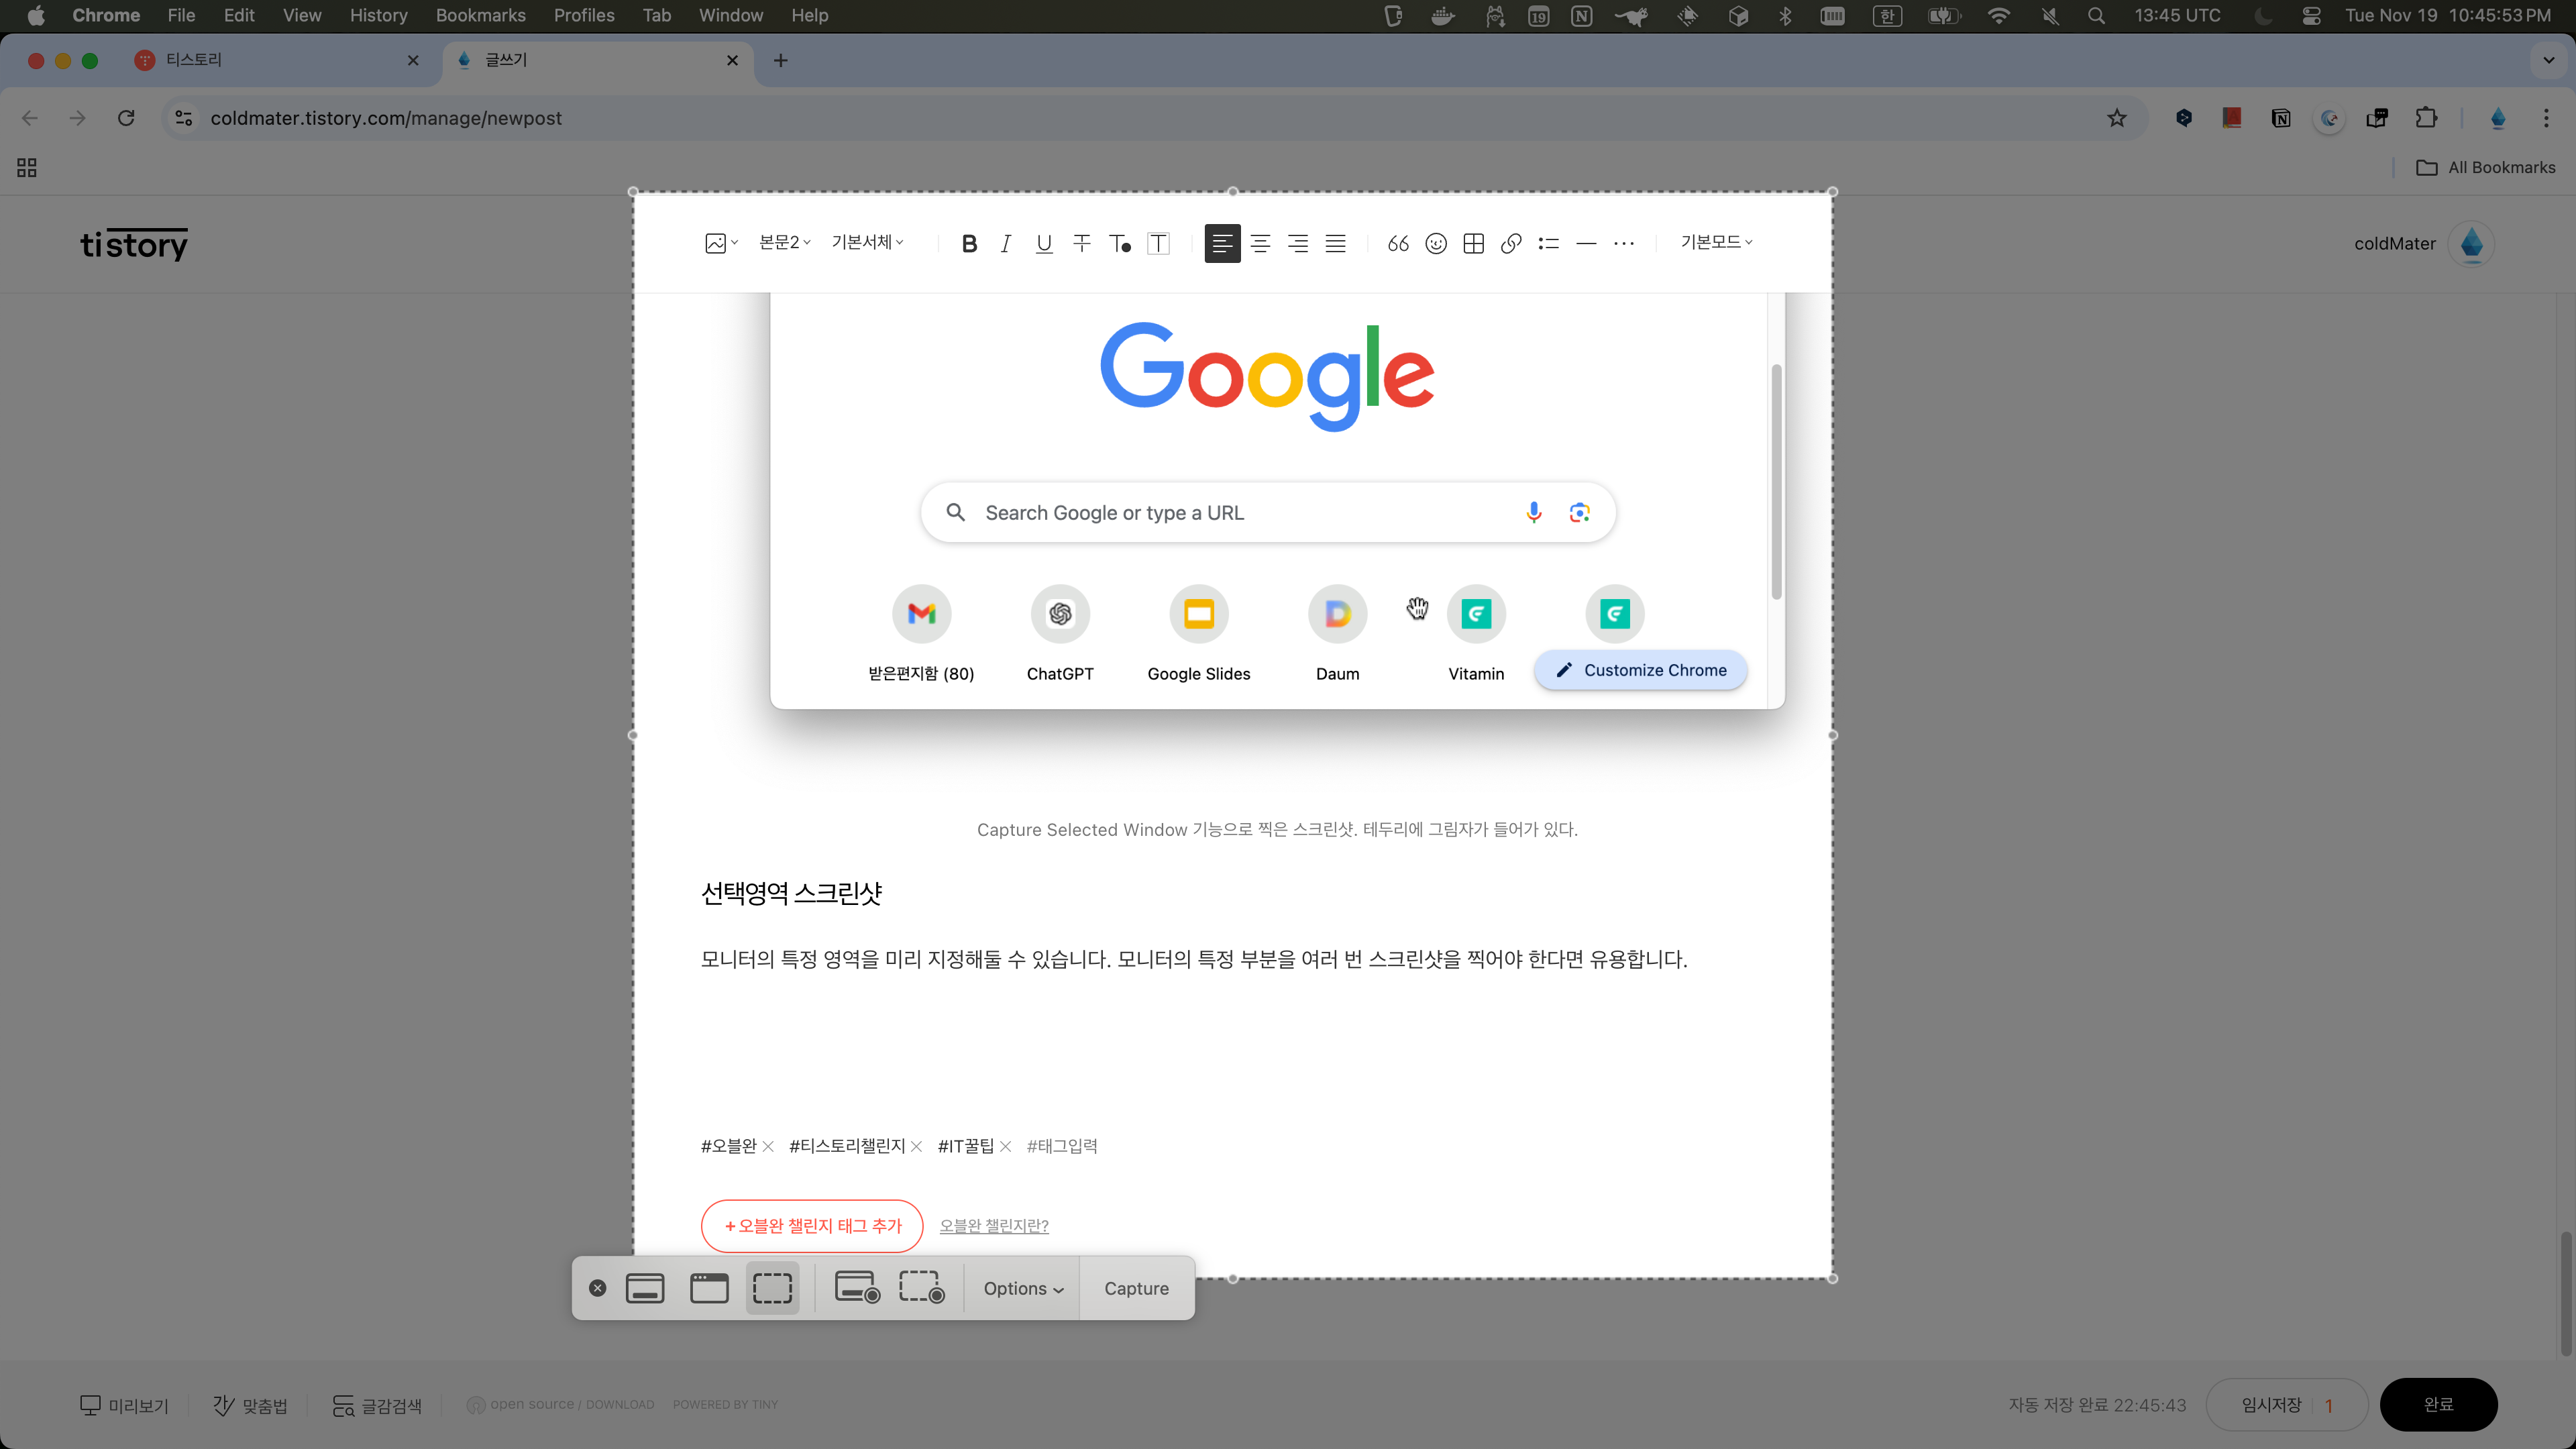Insert a link with the link icon

[x=1511, y=243]
